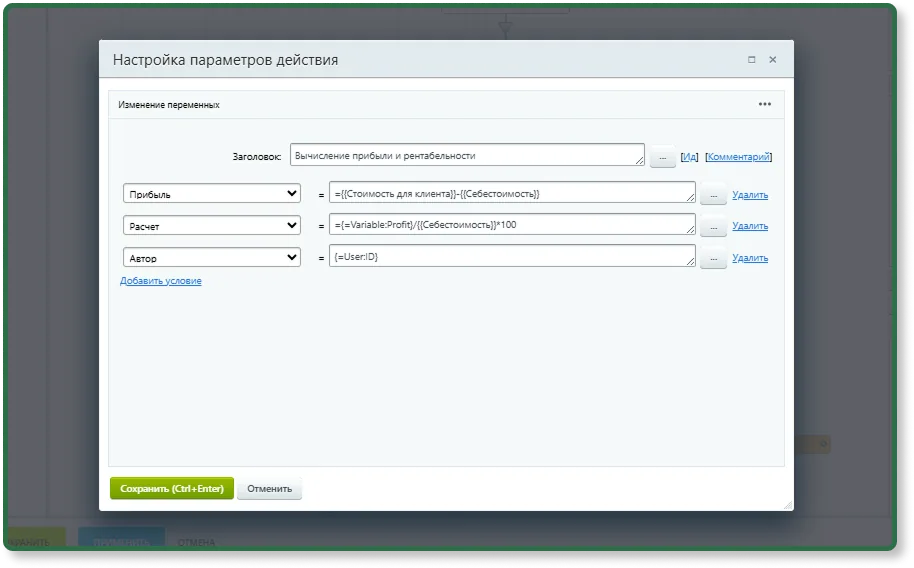914x568 pixels.
Task: Expand the Расчет variable dropdown
Action: [212, 226]
